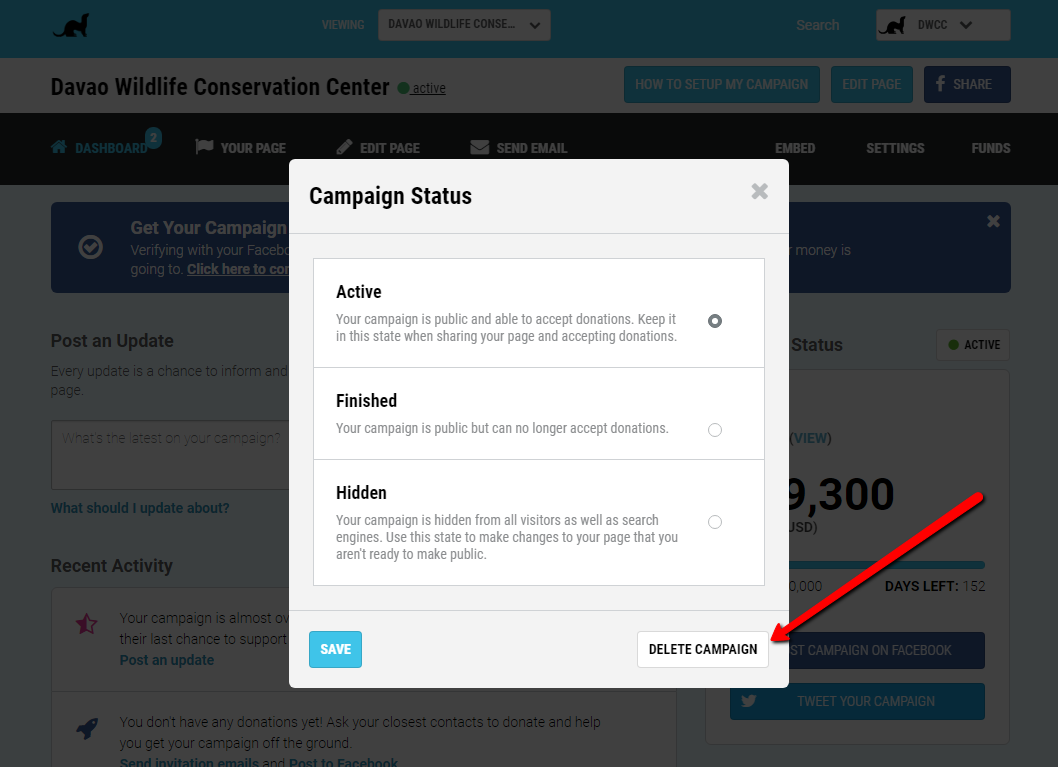Viewport: 1058px width, 767px height.
Task: Open the Viewing campaign dropdown
Action: pos(464,25)
